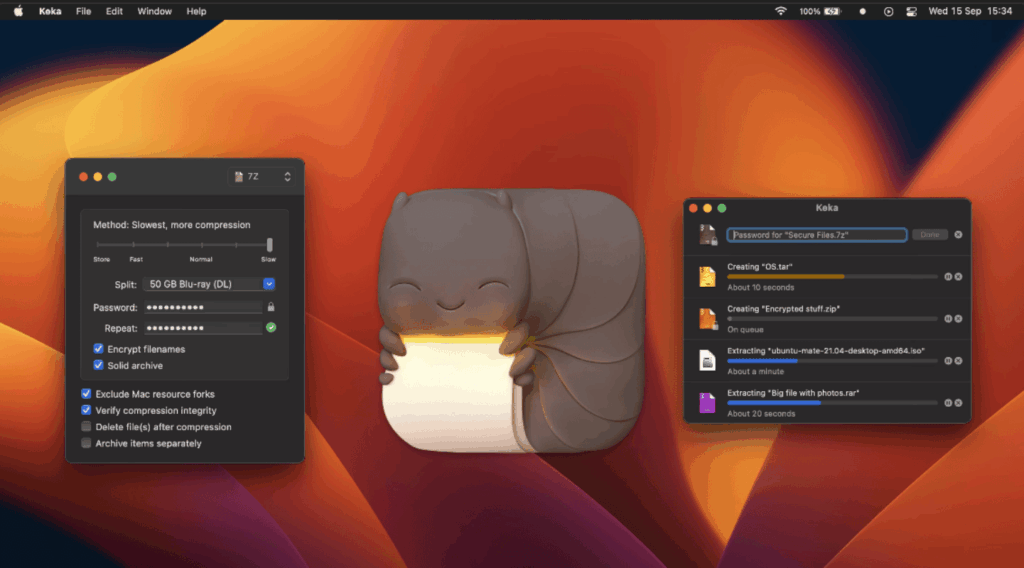Click the 'On queue' status text
Viewport: 1024px width, 568px height.
745,329
